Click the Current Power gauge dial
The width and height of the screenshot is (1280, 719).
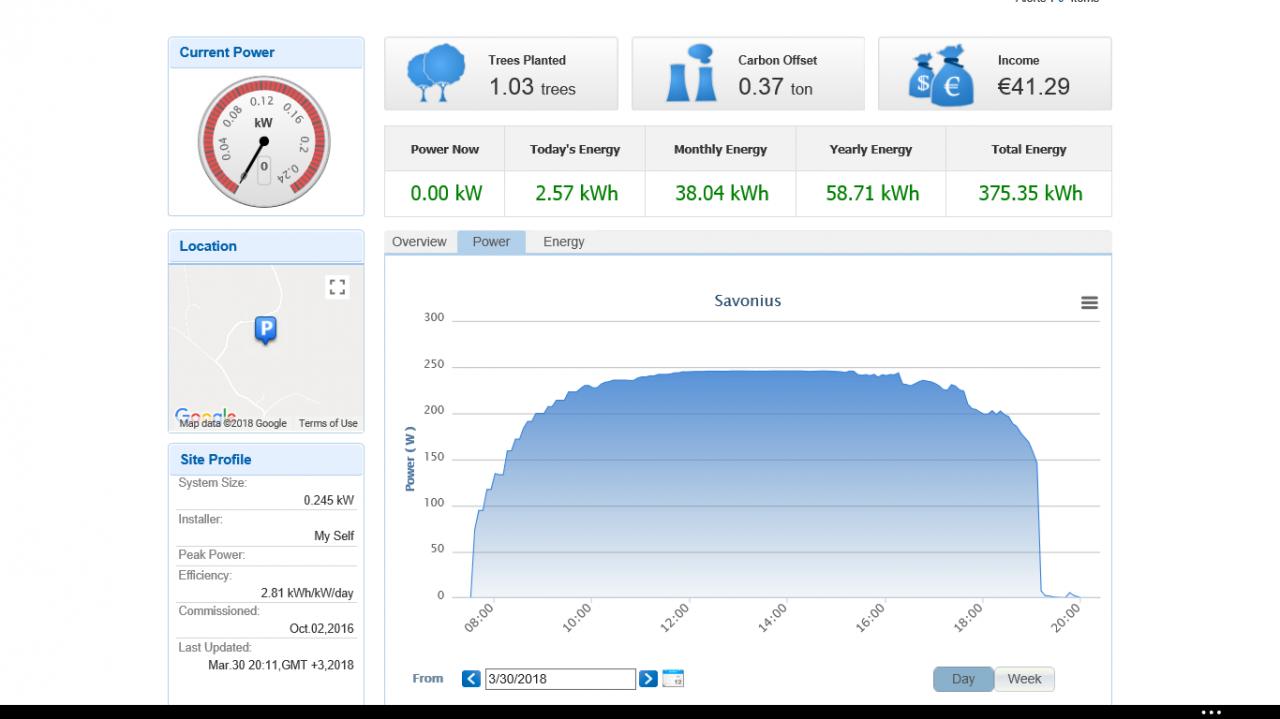(264, 141)
